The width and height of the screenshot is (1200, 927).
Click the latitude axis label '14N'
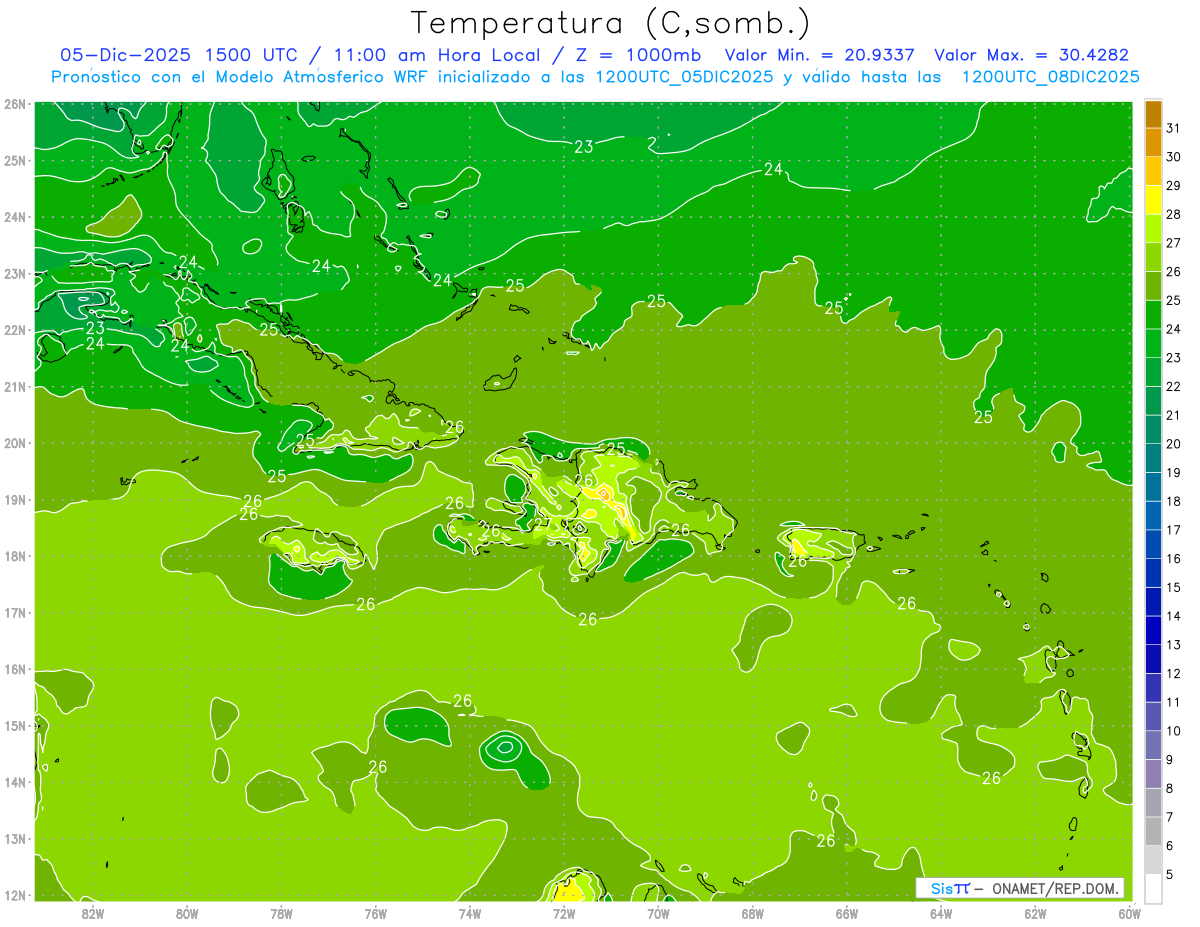[x=14, y=782]
